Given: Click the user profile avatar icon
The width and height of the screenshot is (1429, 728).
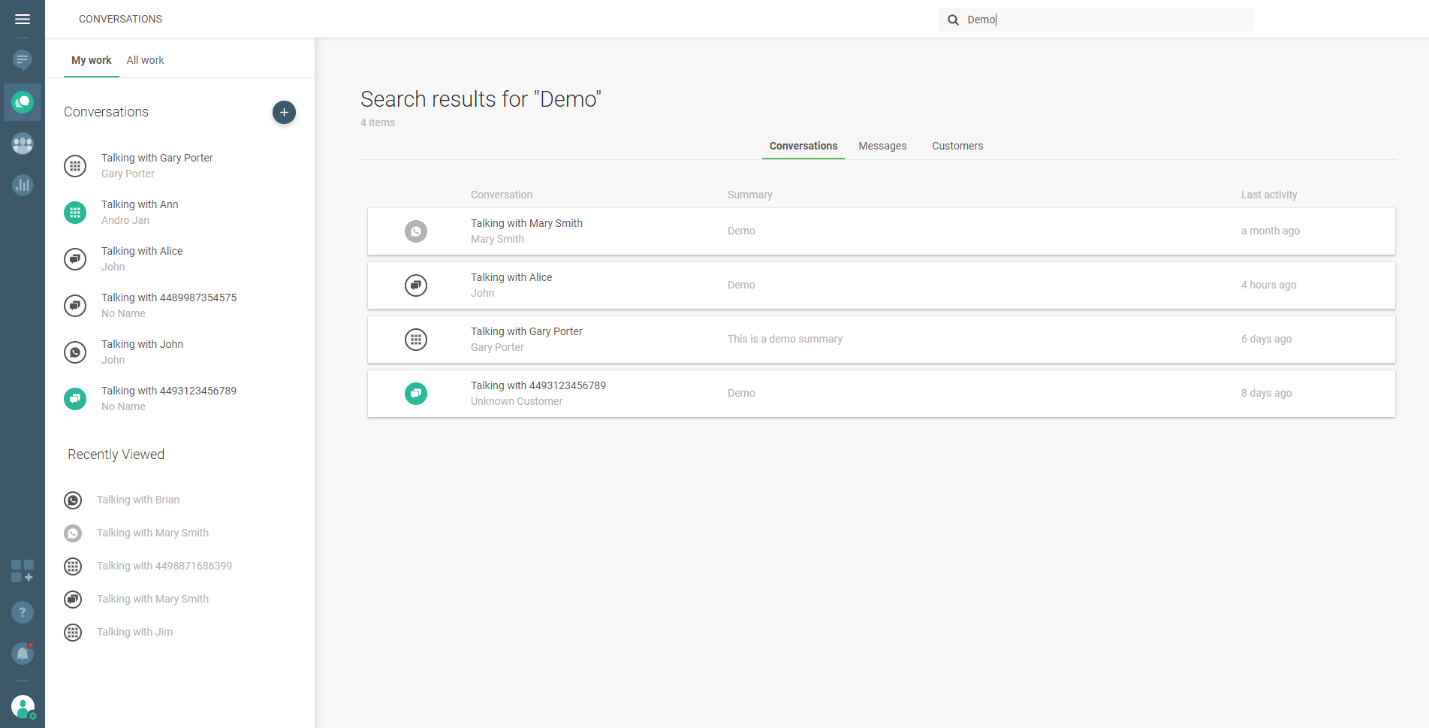Looking at the screenshot, I should click(22, 707).
